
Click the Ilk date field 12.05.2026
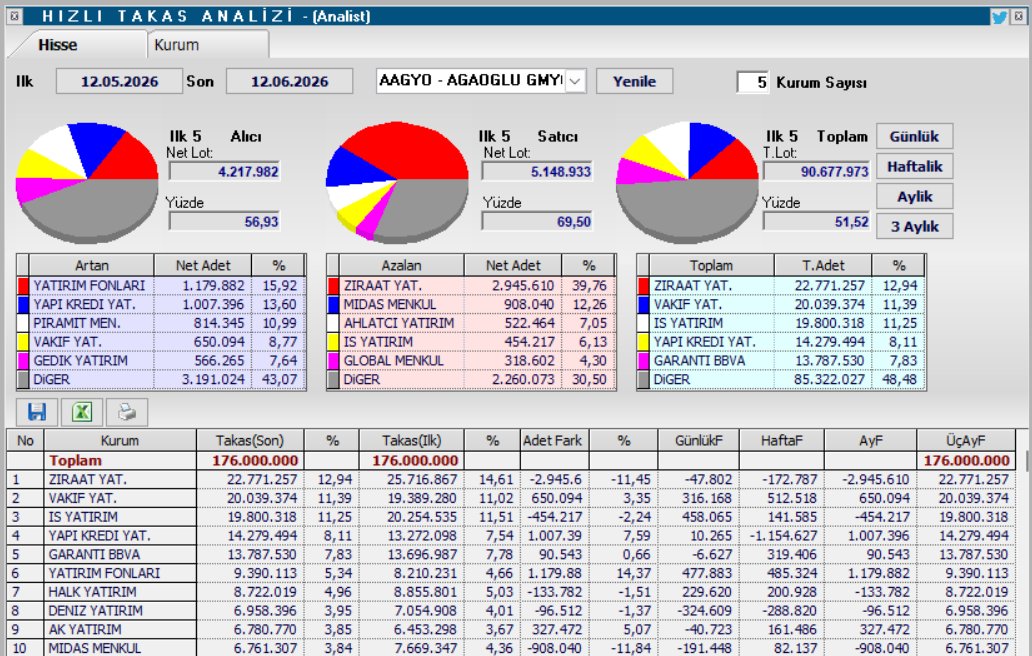(x=119, y=81)
